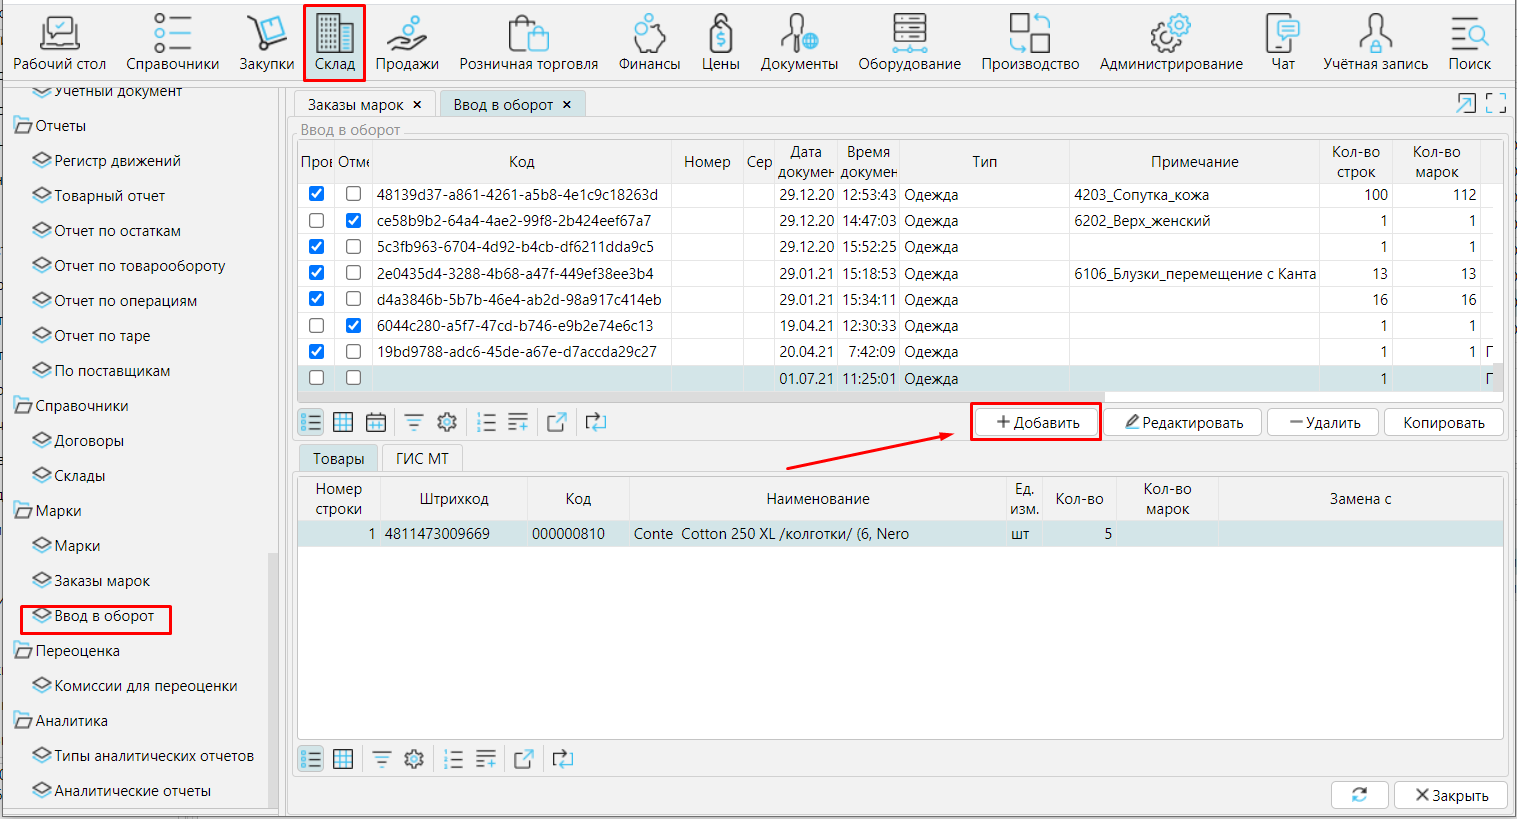This screenshot has height=819, width=1517.
Task: Open the Финансы piggy bank section
Action: pyautogui.click(x=649, y=43)
